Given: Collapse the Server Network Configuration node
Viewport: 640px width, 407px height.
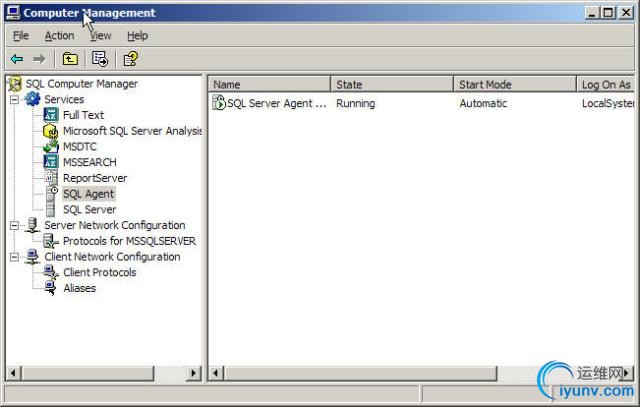Looking at the screenshot, I should click(14, 225).
